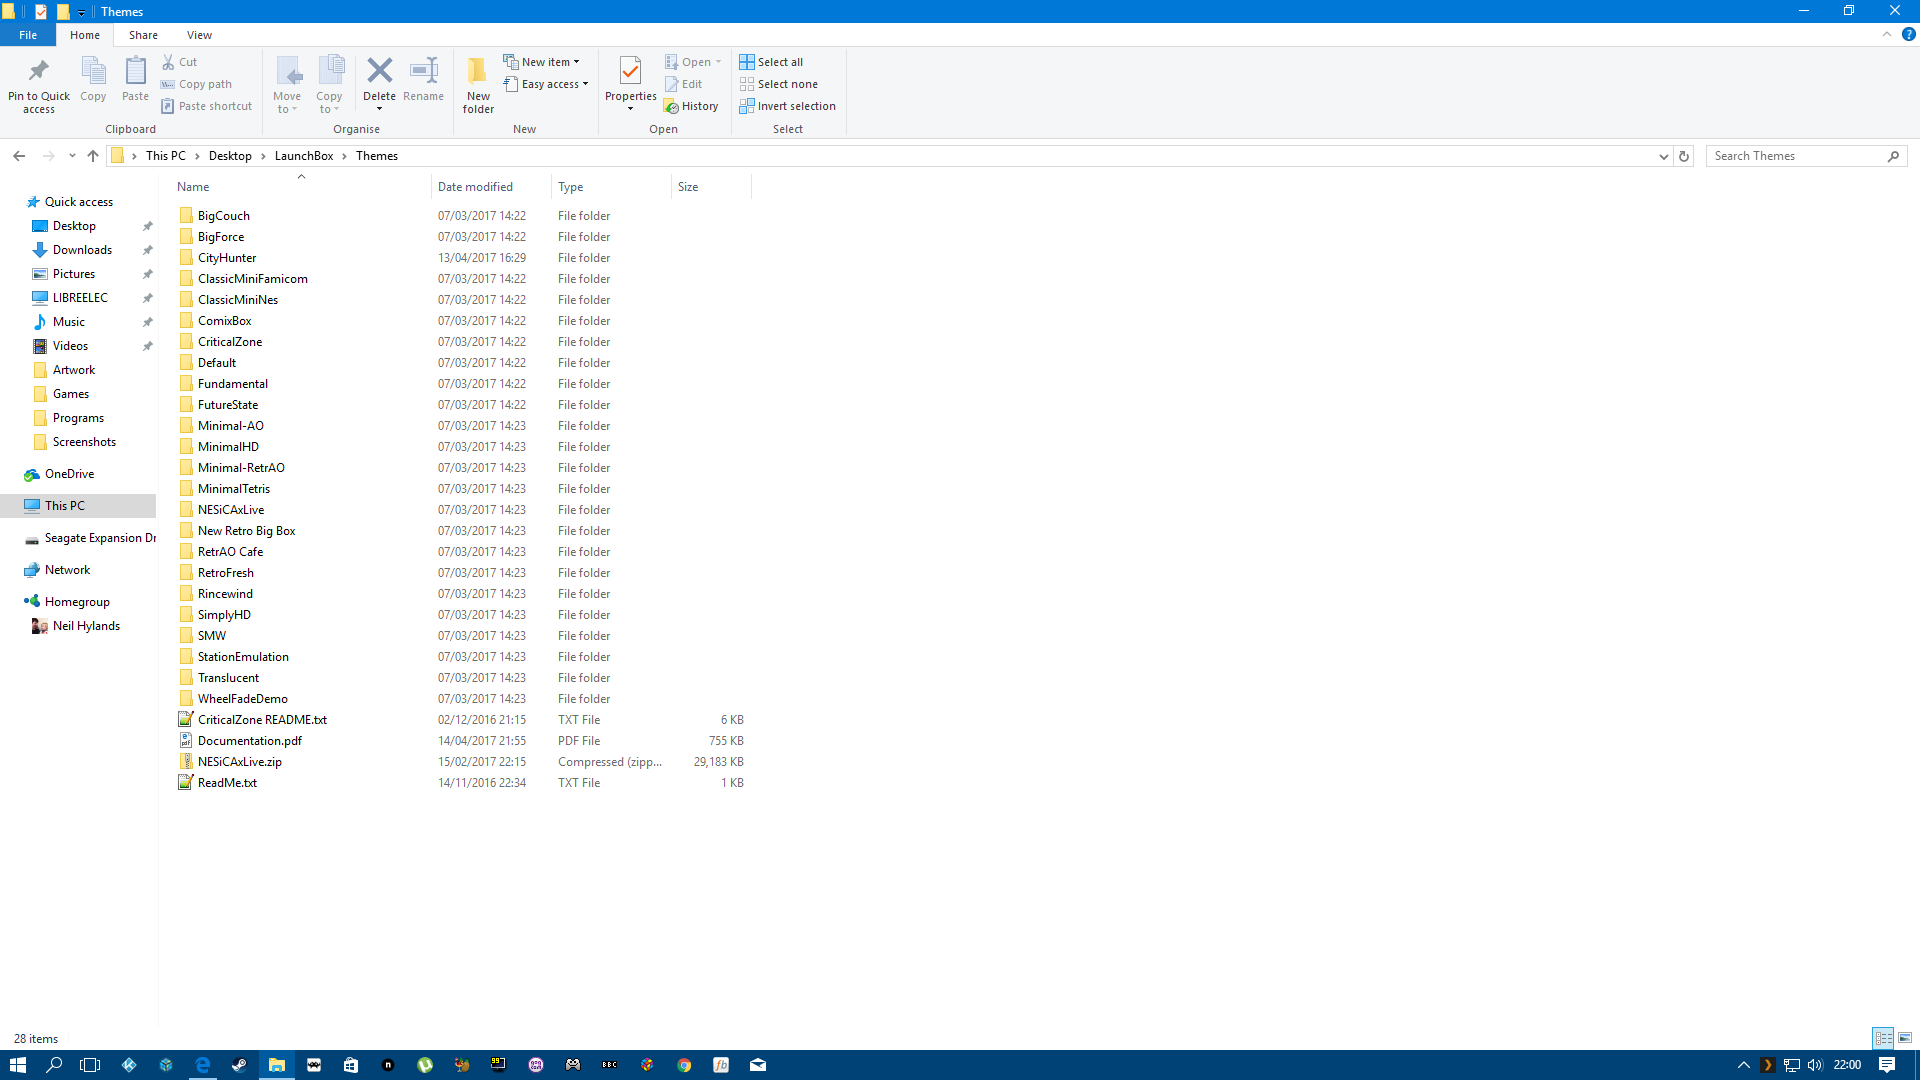
Task: Open the New item dropdown
Action: coord(541,62)
